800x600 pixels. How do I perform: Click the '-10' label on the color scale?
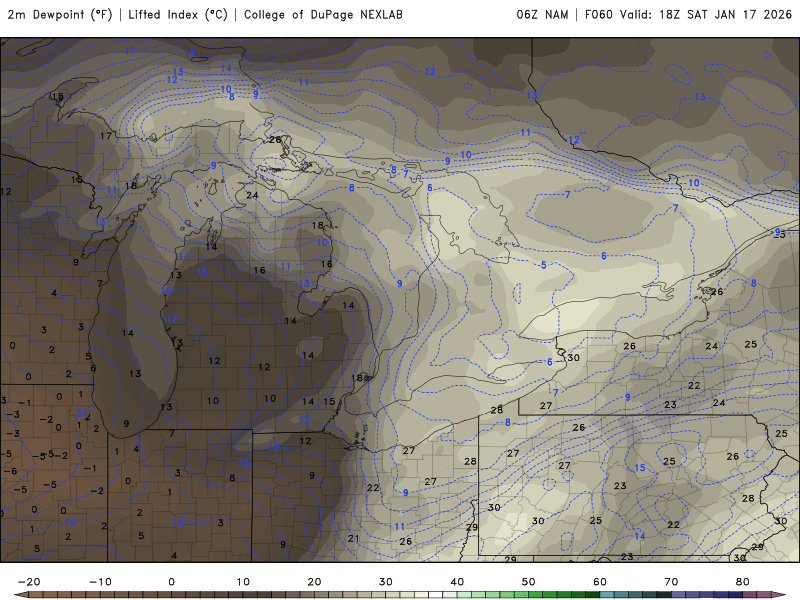click(100, 582)
